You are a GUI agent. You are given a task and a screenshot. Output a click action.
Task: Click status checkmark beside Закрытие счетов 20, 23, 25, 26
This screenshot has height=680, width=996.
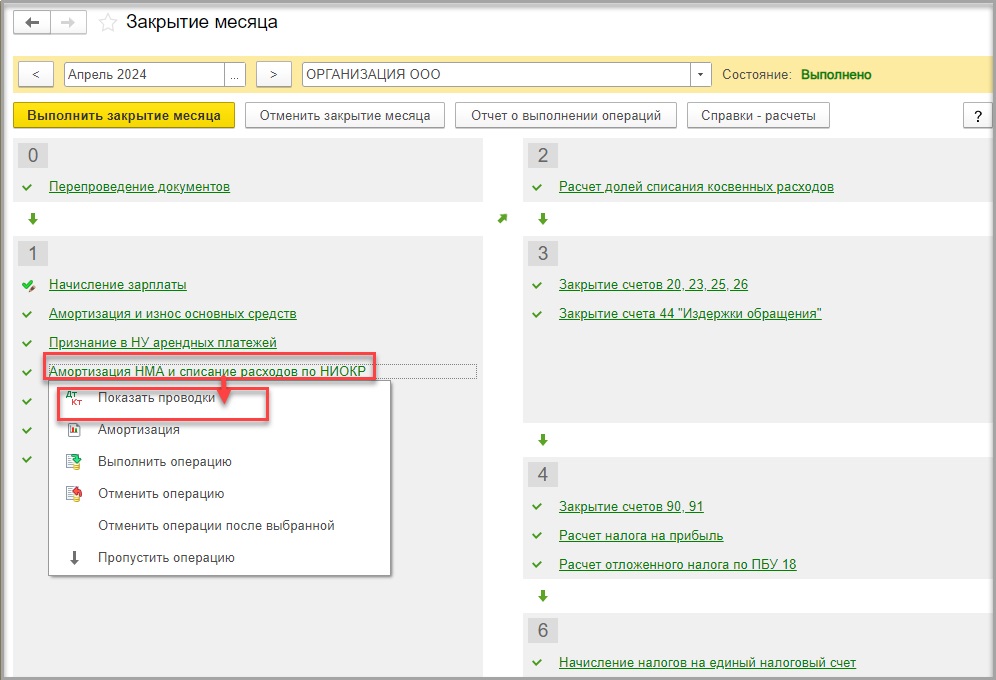pyautogui.click(x=537, y=285)
